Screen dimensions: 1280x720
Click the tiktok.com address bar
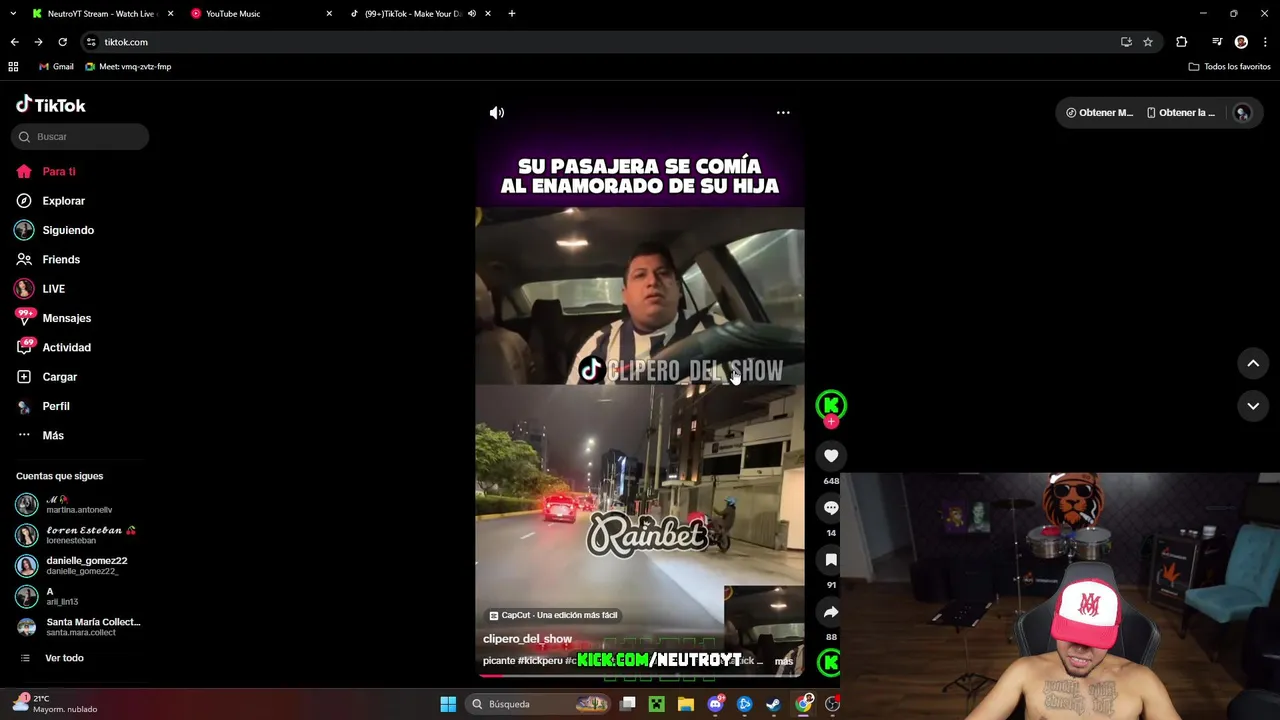pos(620,42)
